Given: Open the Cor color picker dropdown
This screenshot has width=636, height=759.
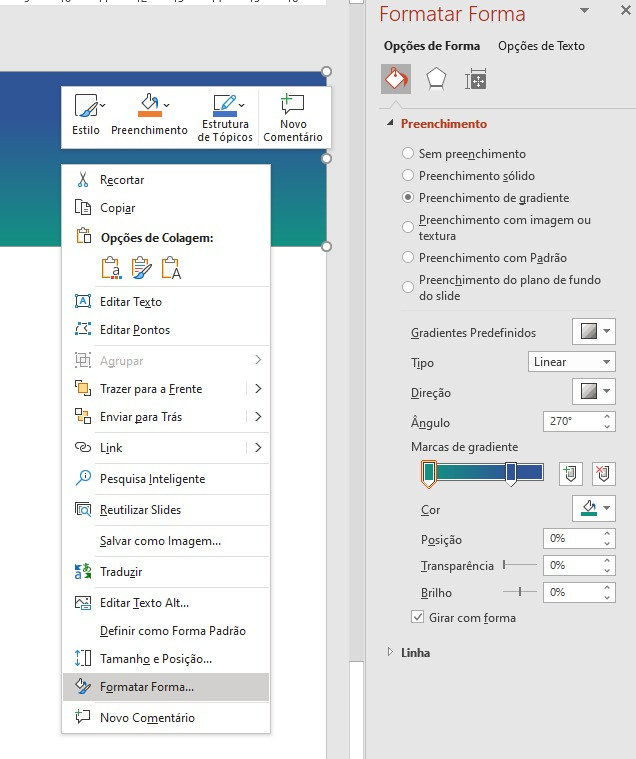Looking at the screenshot, I should 593,508.
